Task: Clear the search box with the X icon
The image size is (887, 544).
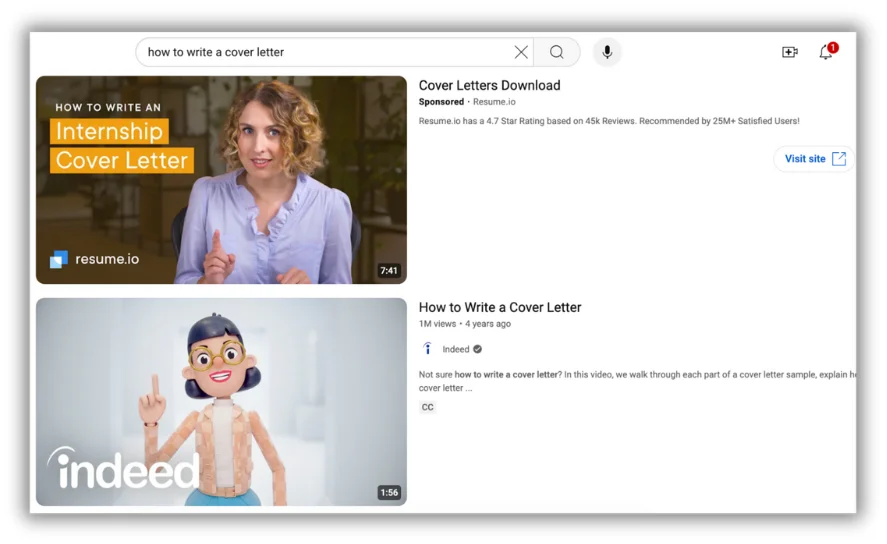Action: click(521, 52)
